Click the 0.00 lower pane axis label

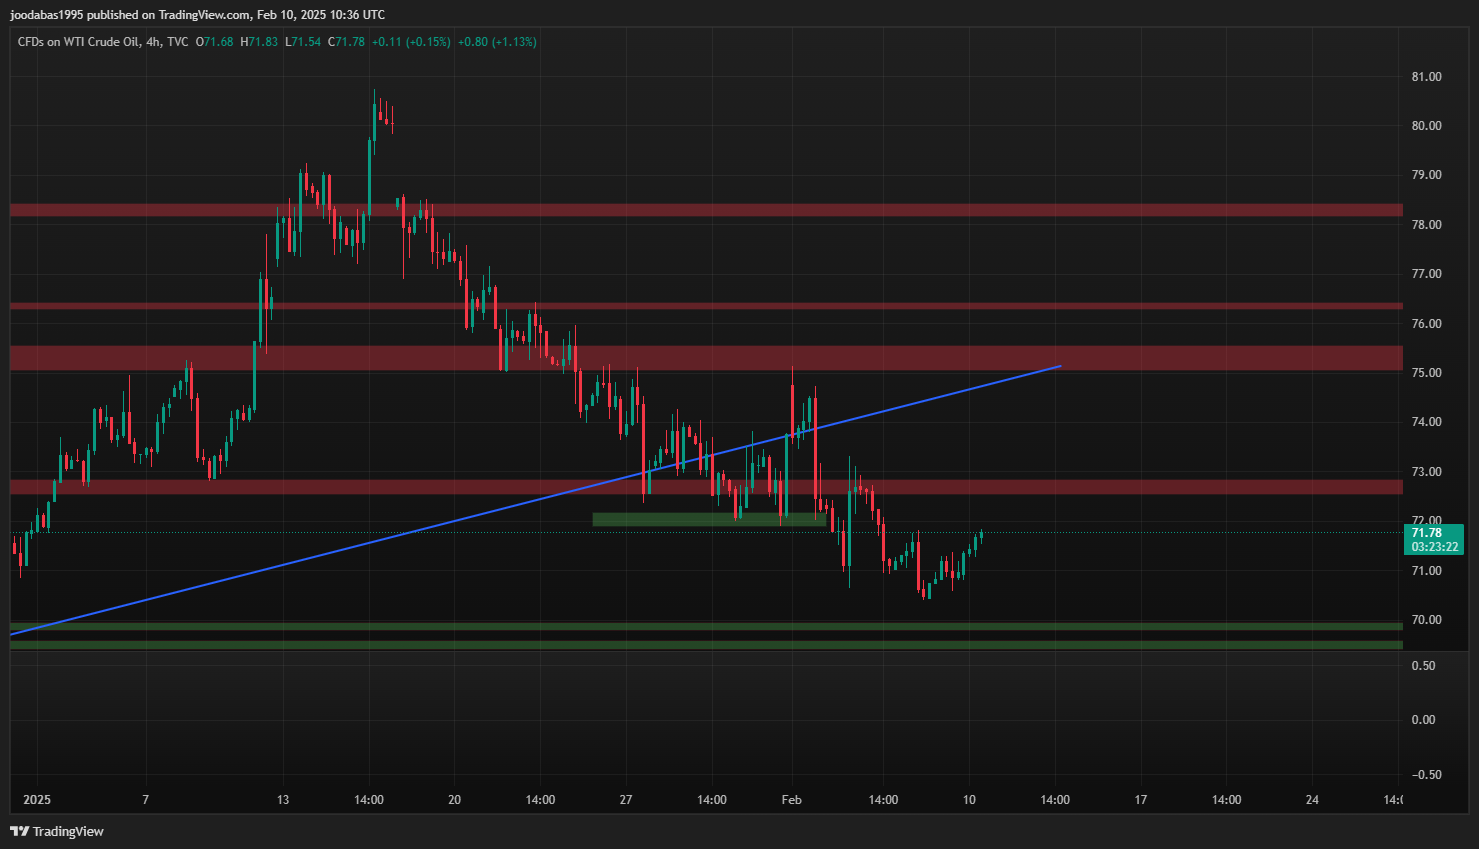[x=1423, y=720]
